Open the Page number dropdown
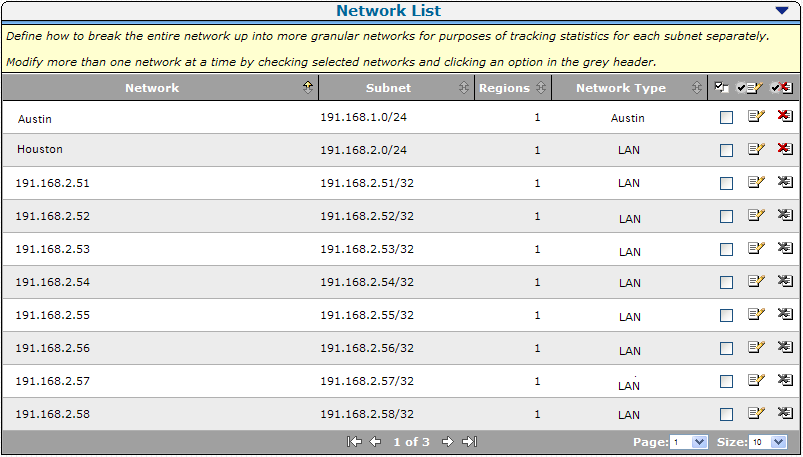The image size is (803, 457). (x=688, y=441)
